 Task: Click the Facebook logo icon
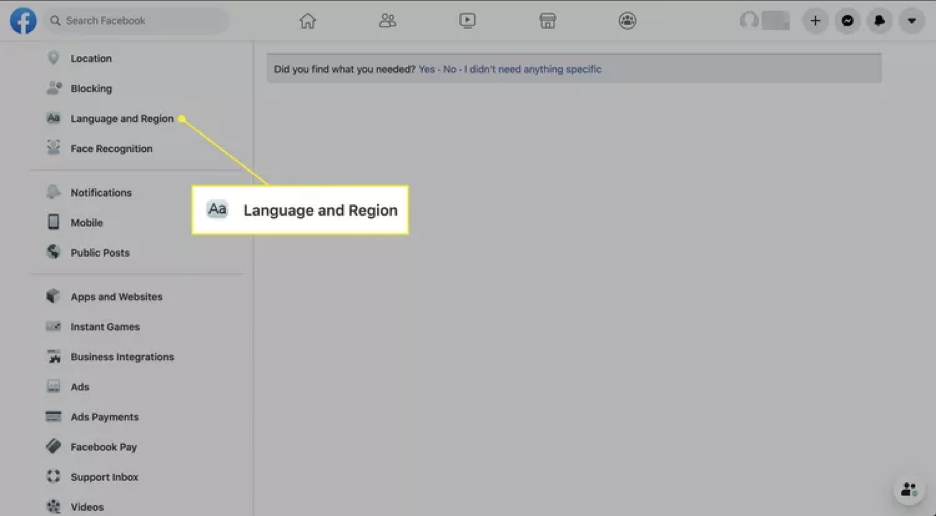[x=23, y=20]
